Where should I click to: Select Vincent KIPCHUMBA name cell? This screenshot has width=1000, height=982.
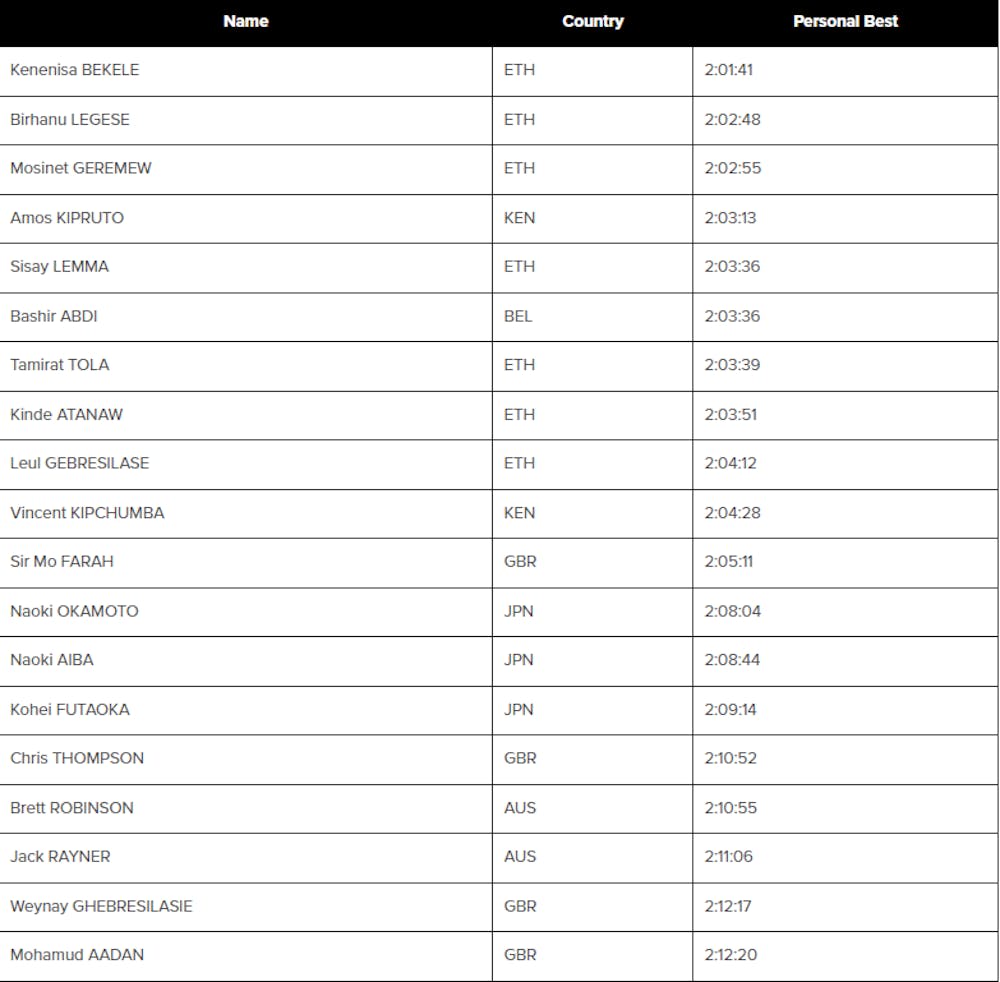[87, 513]
